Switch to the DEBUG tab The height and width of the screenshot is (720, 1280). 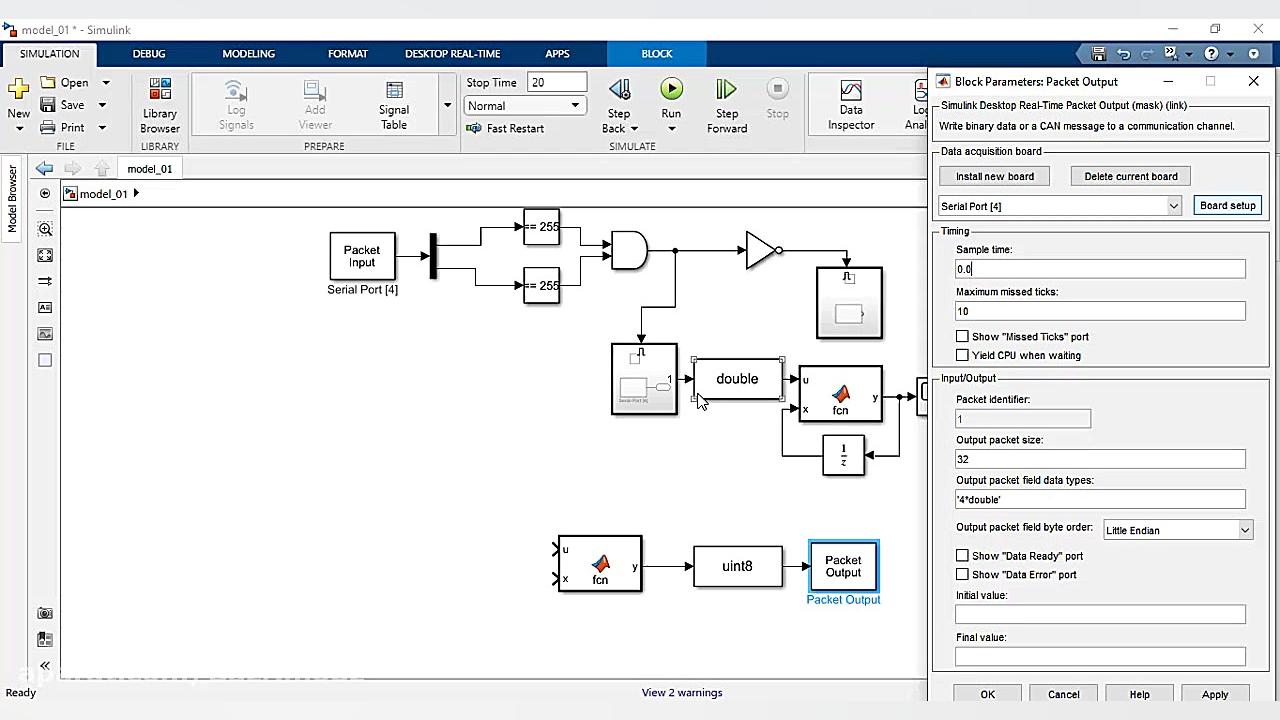(x=149, y=54)
